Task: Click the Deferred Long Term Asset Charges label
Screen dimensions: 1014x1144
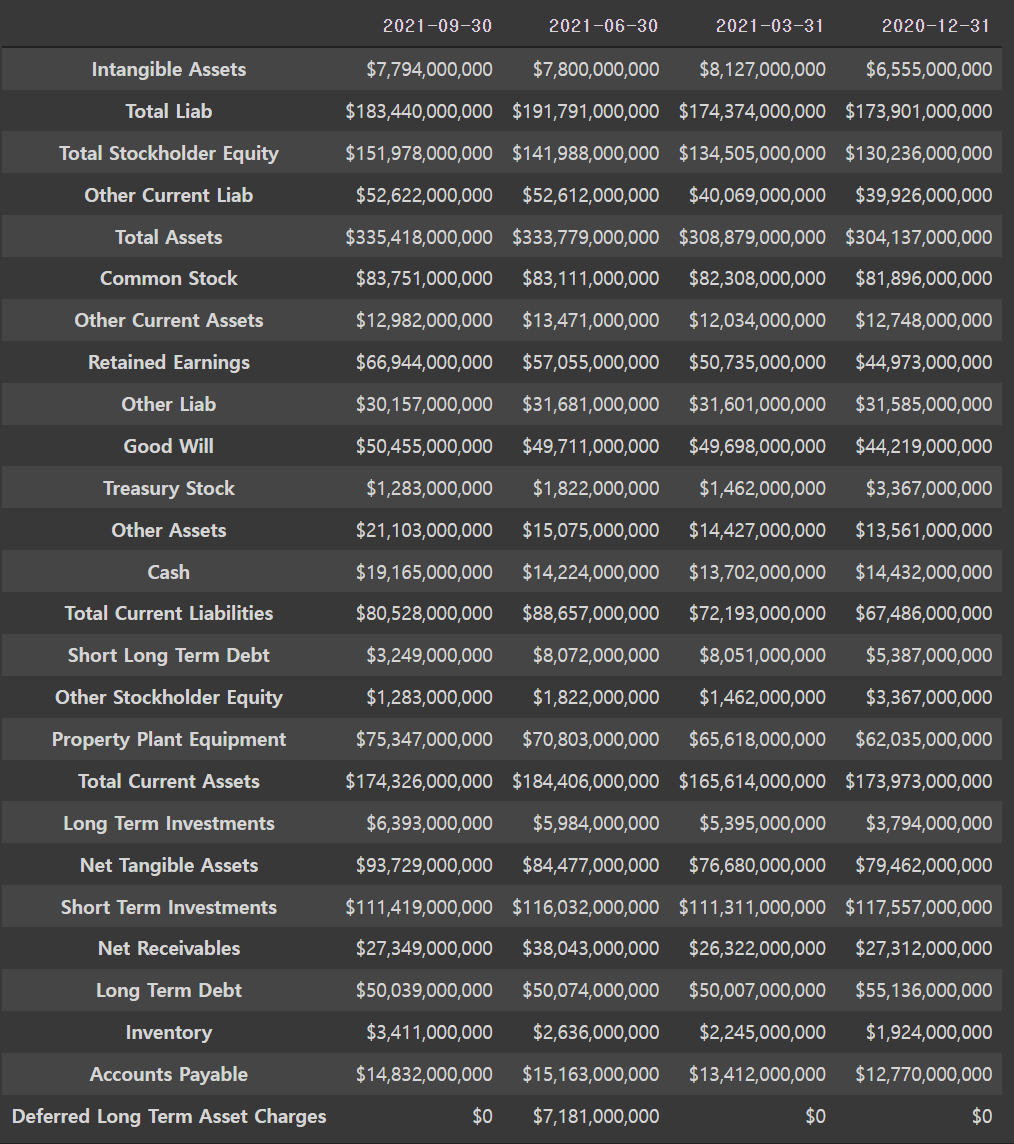Action: [x=169, y=1116]
